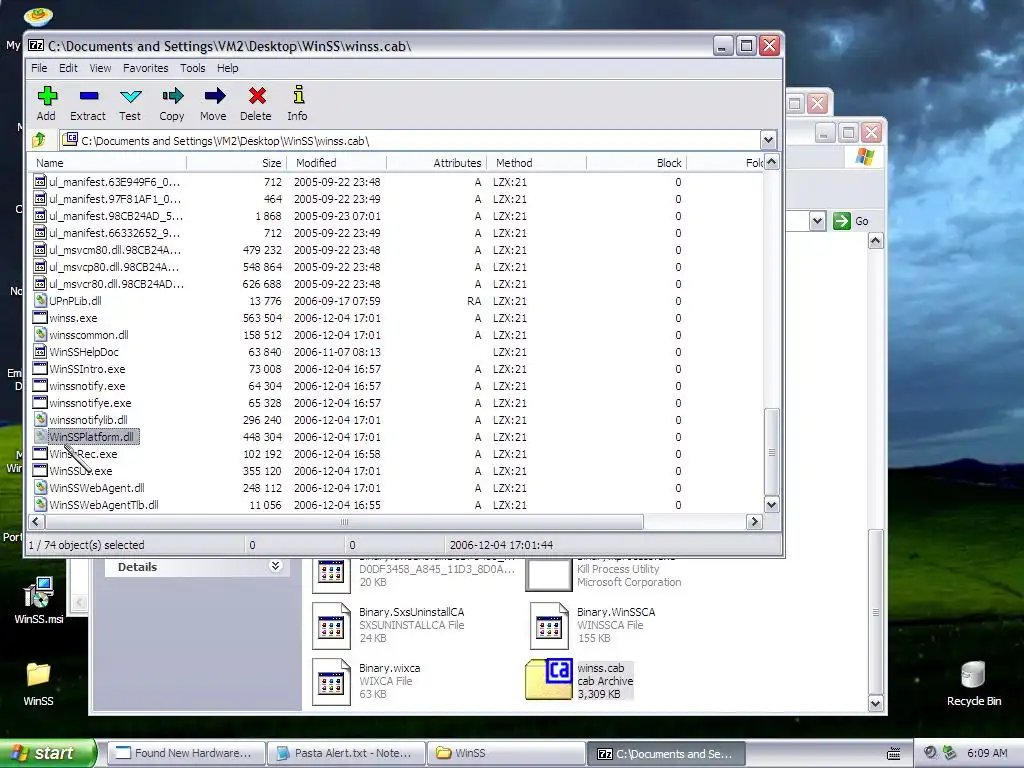
Task: Open the Favorites menu
Action: (x=146, y=68)
